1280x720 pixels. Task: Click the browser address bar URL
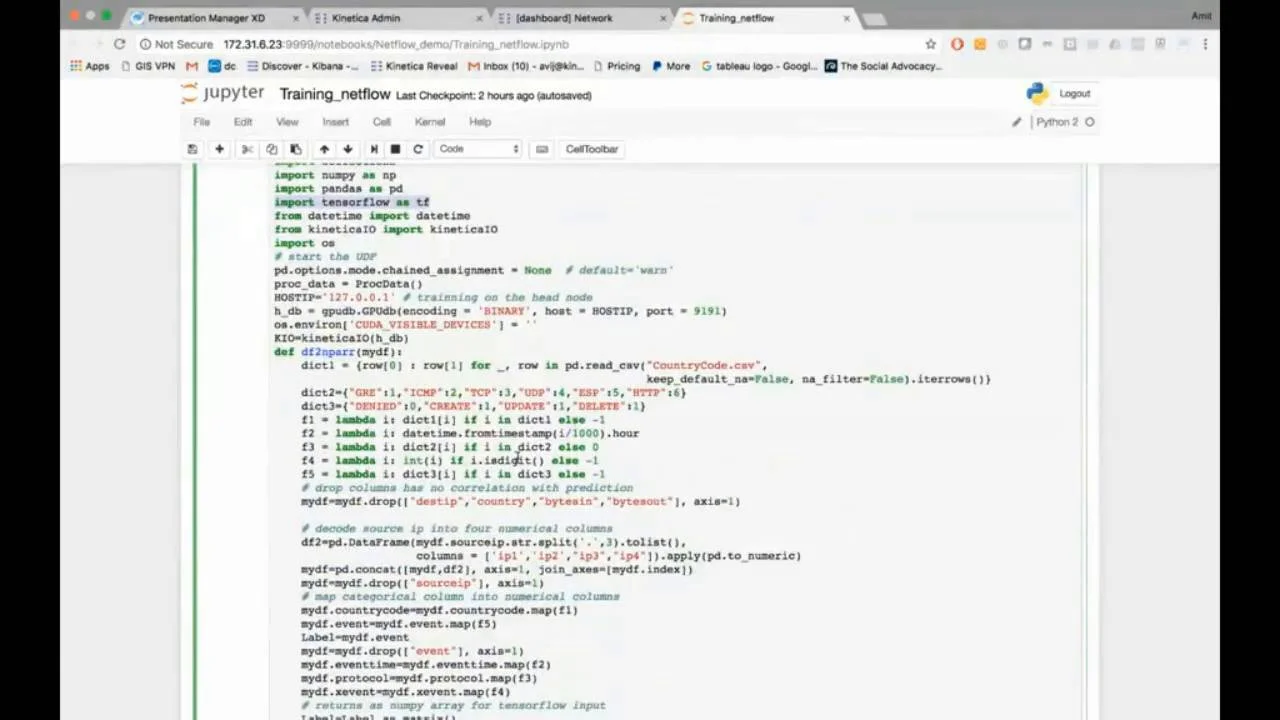396,44
